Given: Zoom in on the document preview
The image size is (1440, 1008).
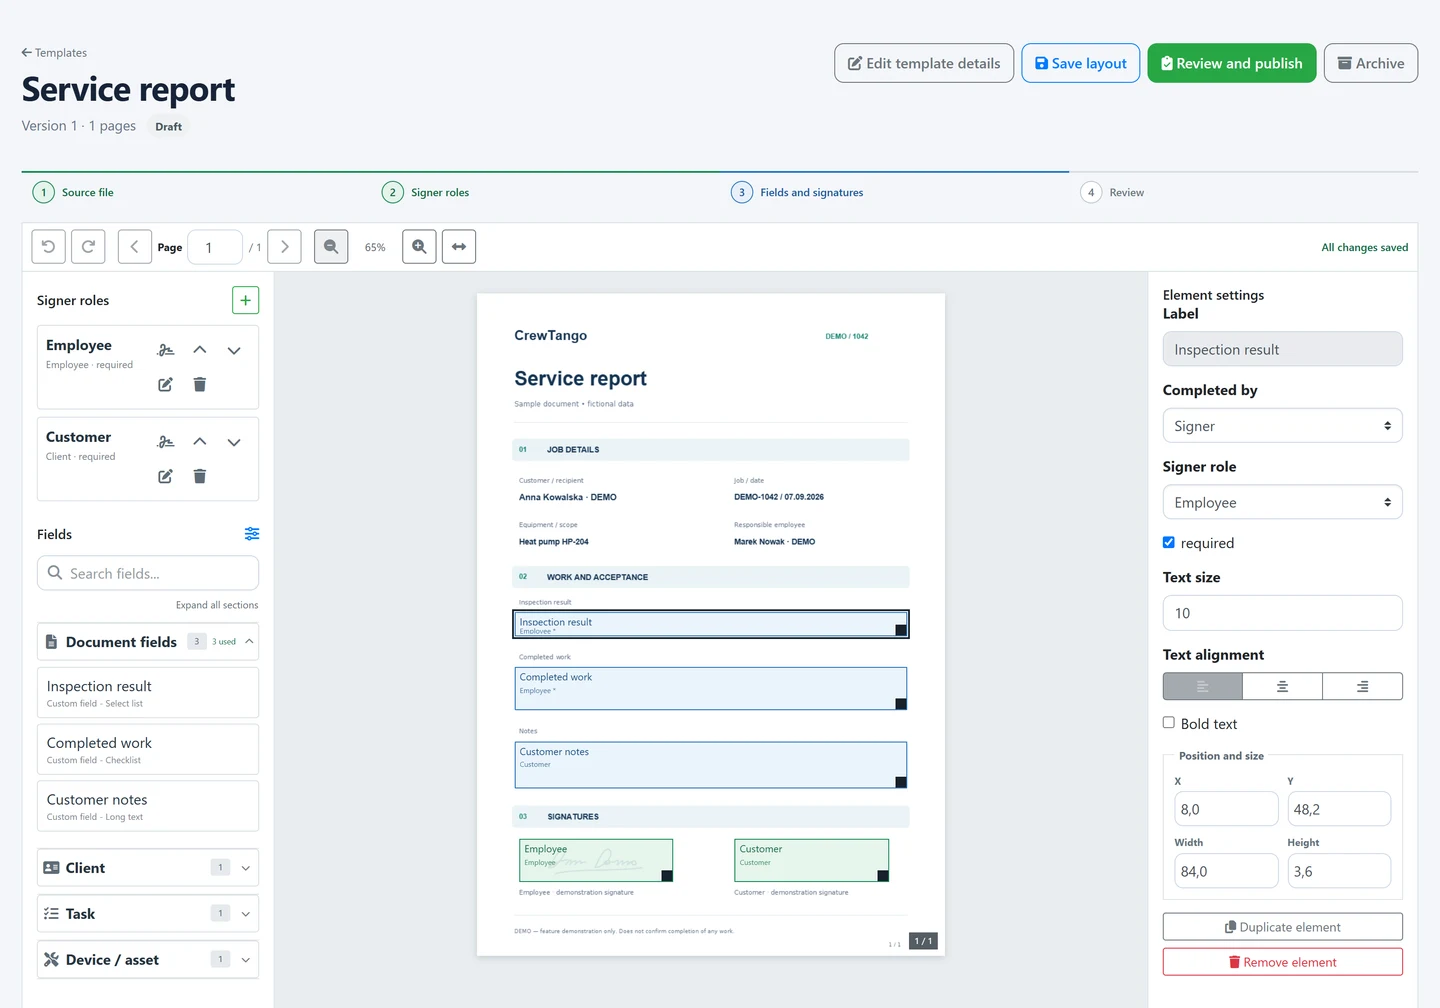Looking at the screenshot, I should pyautogui.click(x=420, y=247).
